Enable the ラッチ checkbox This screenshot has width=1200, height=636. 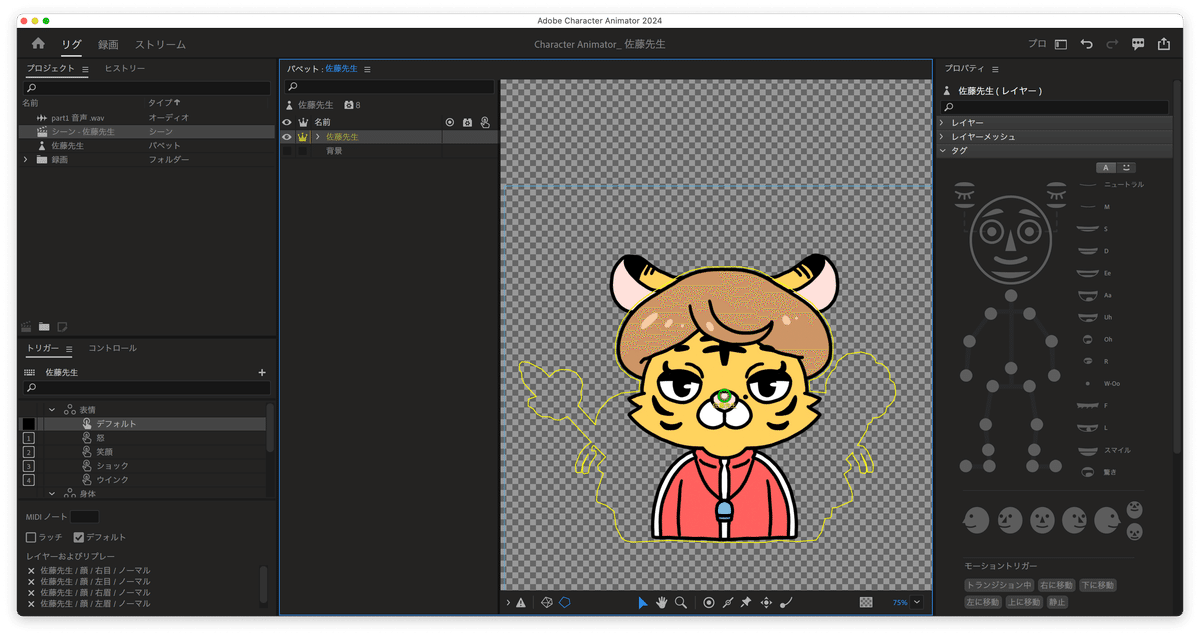pos(31,537)
